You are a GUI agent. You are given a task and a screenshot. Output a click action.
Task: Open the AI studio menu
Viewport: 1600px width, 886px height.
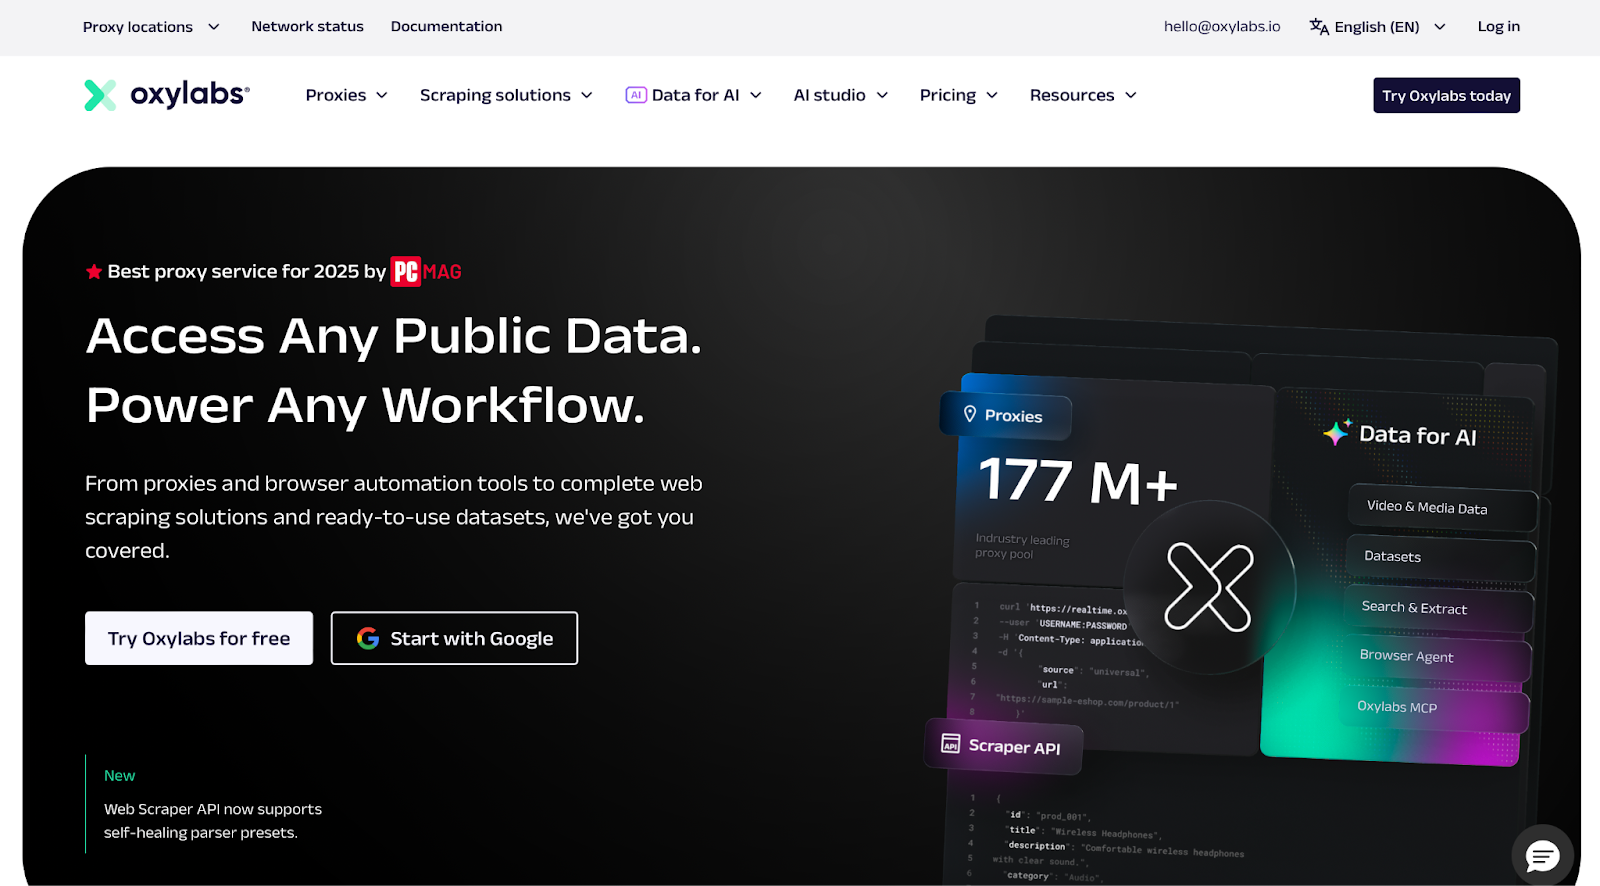[x=840, y=95]
